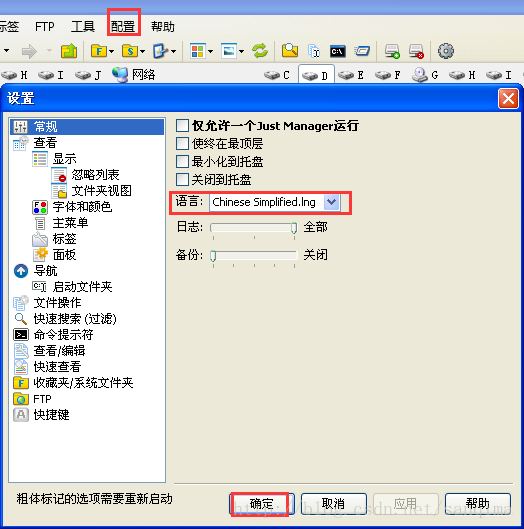This screenshot has width=524, height=529.
Task: Enable 关闭到托盘 checkbox
Action: point(182,179)
